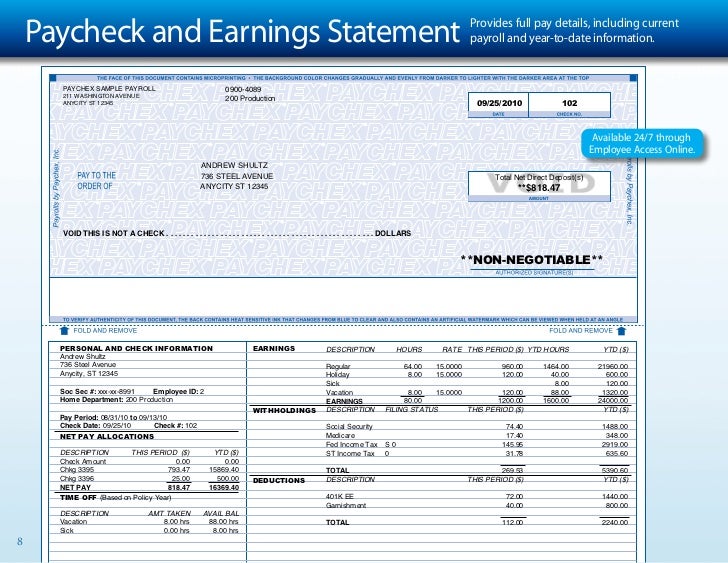Viewport: 728px width, 563px height.
Task: Click payee name ANDREW SHULTZ on check
Action: [x=234, y=165]
